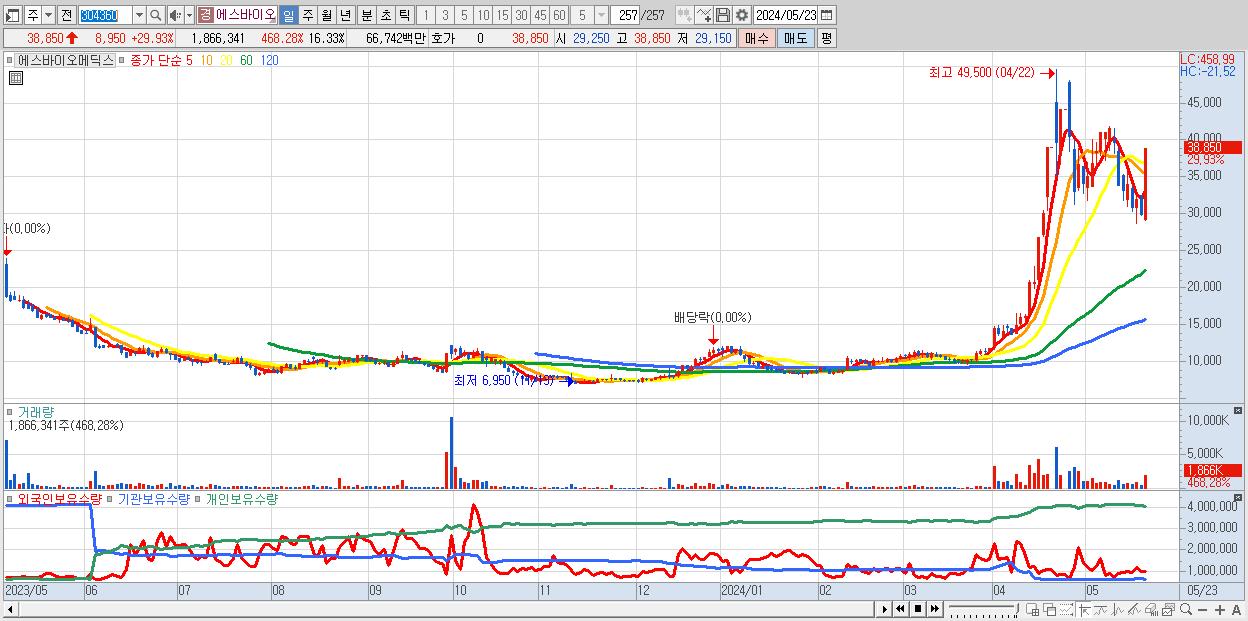The image size is (1248, 621).
Task: Click the 경 warning badge before the stock name
Action: pyautogui.click(x=205, y=15)
